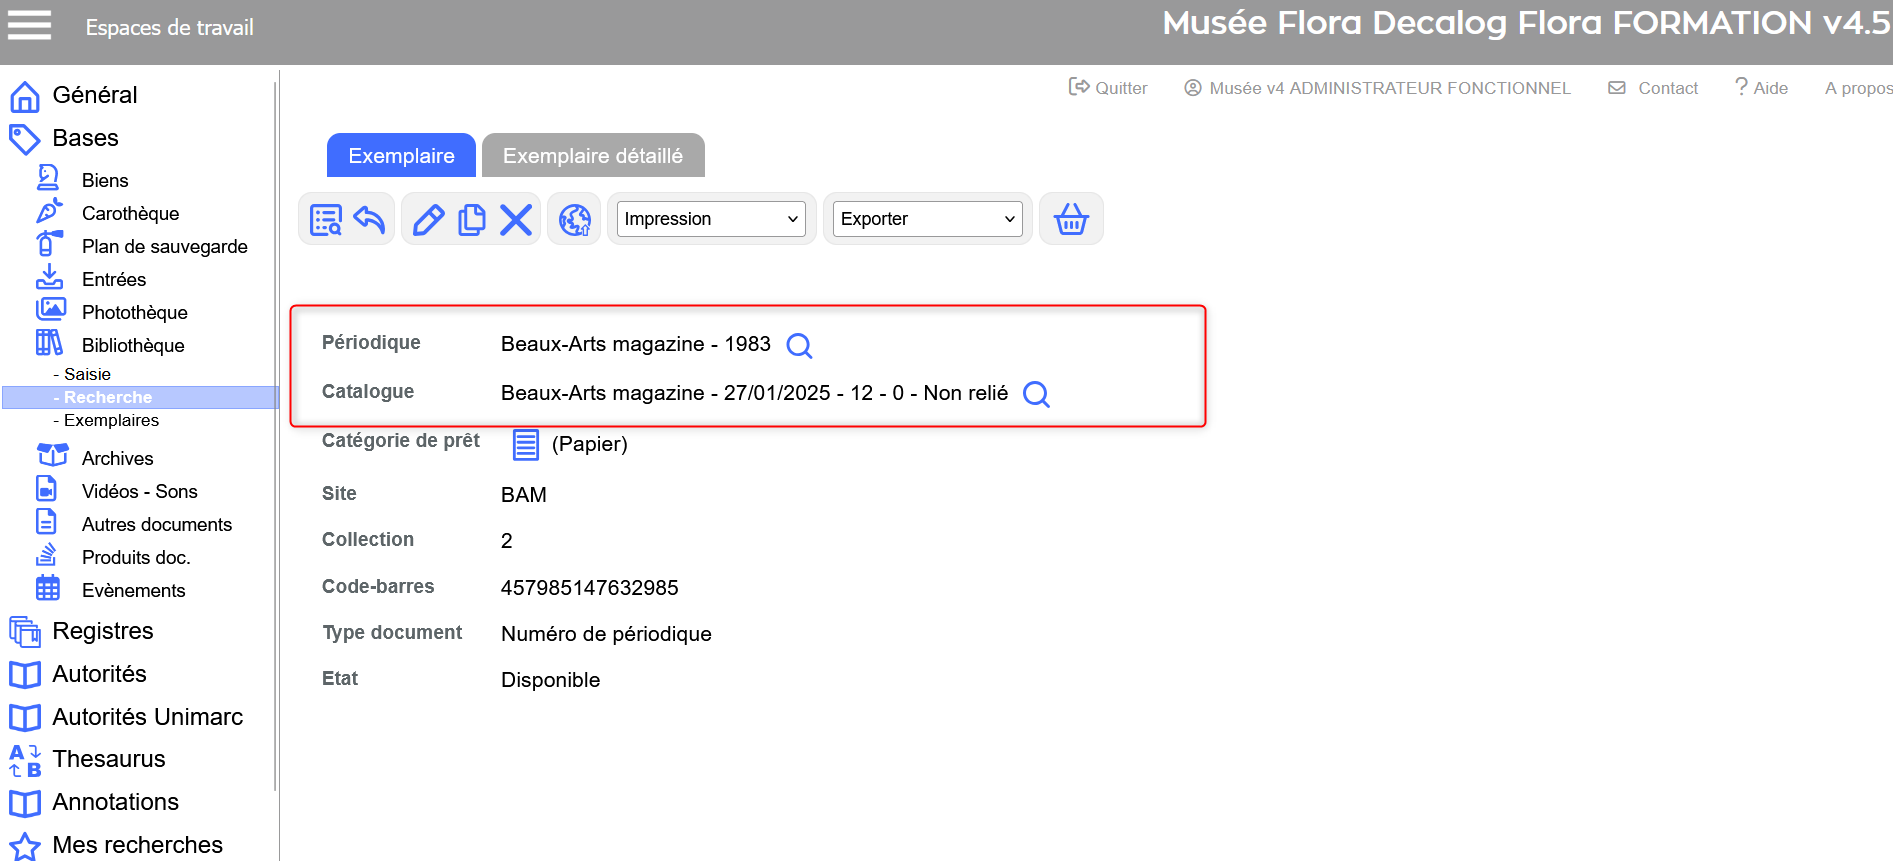This screenshot has height=861, width=1893.
Task: Click the pencil edit icon
Action: pos(428,219)
